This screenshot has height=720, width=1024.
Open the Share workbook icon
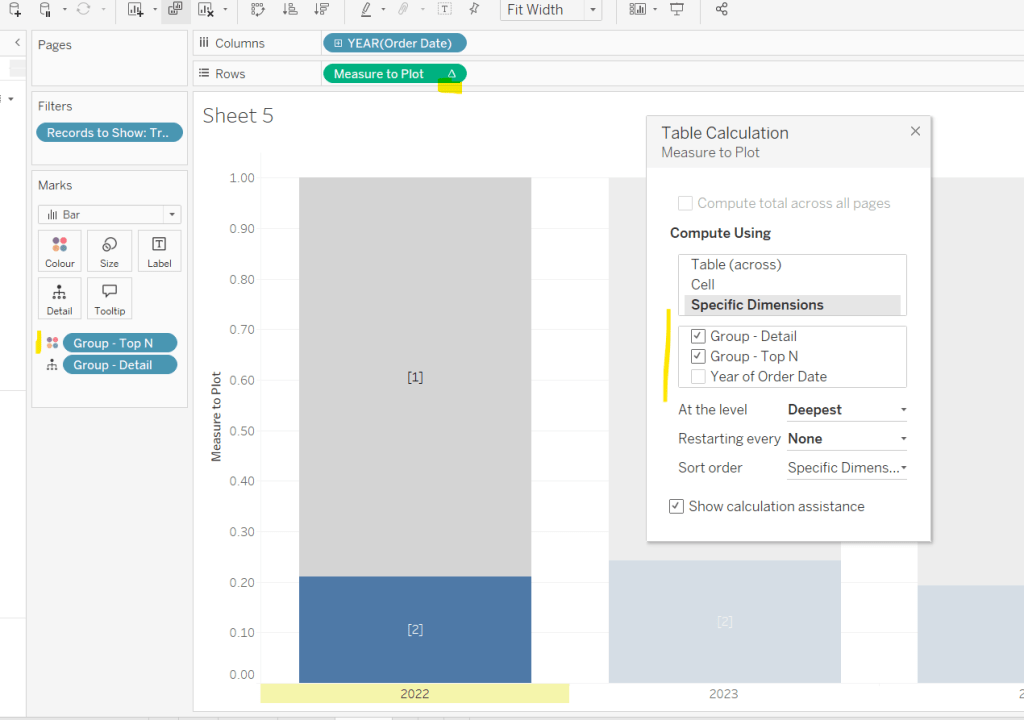pyautogui.click(x=722, y=10)
